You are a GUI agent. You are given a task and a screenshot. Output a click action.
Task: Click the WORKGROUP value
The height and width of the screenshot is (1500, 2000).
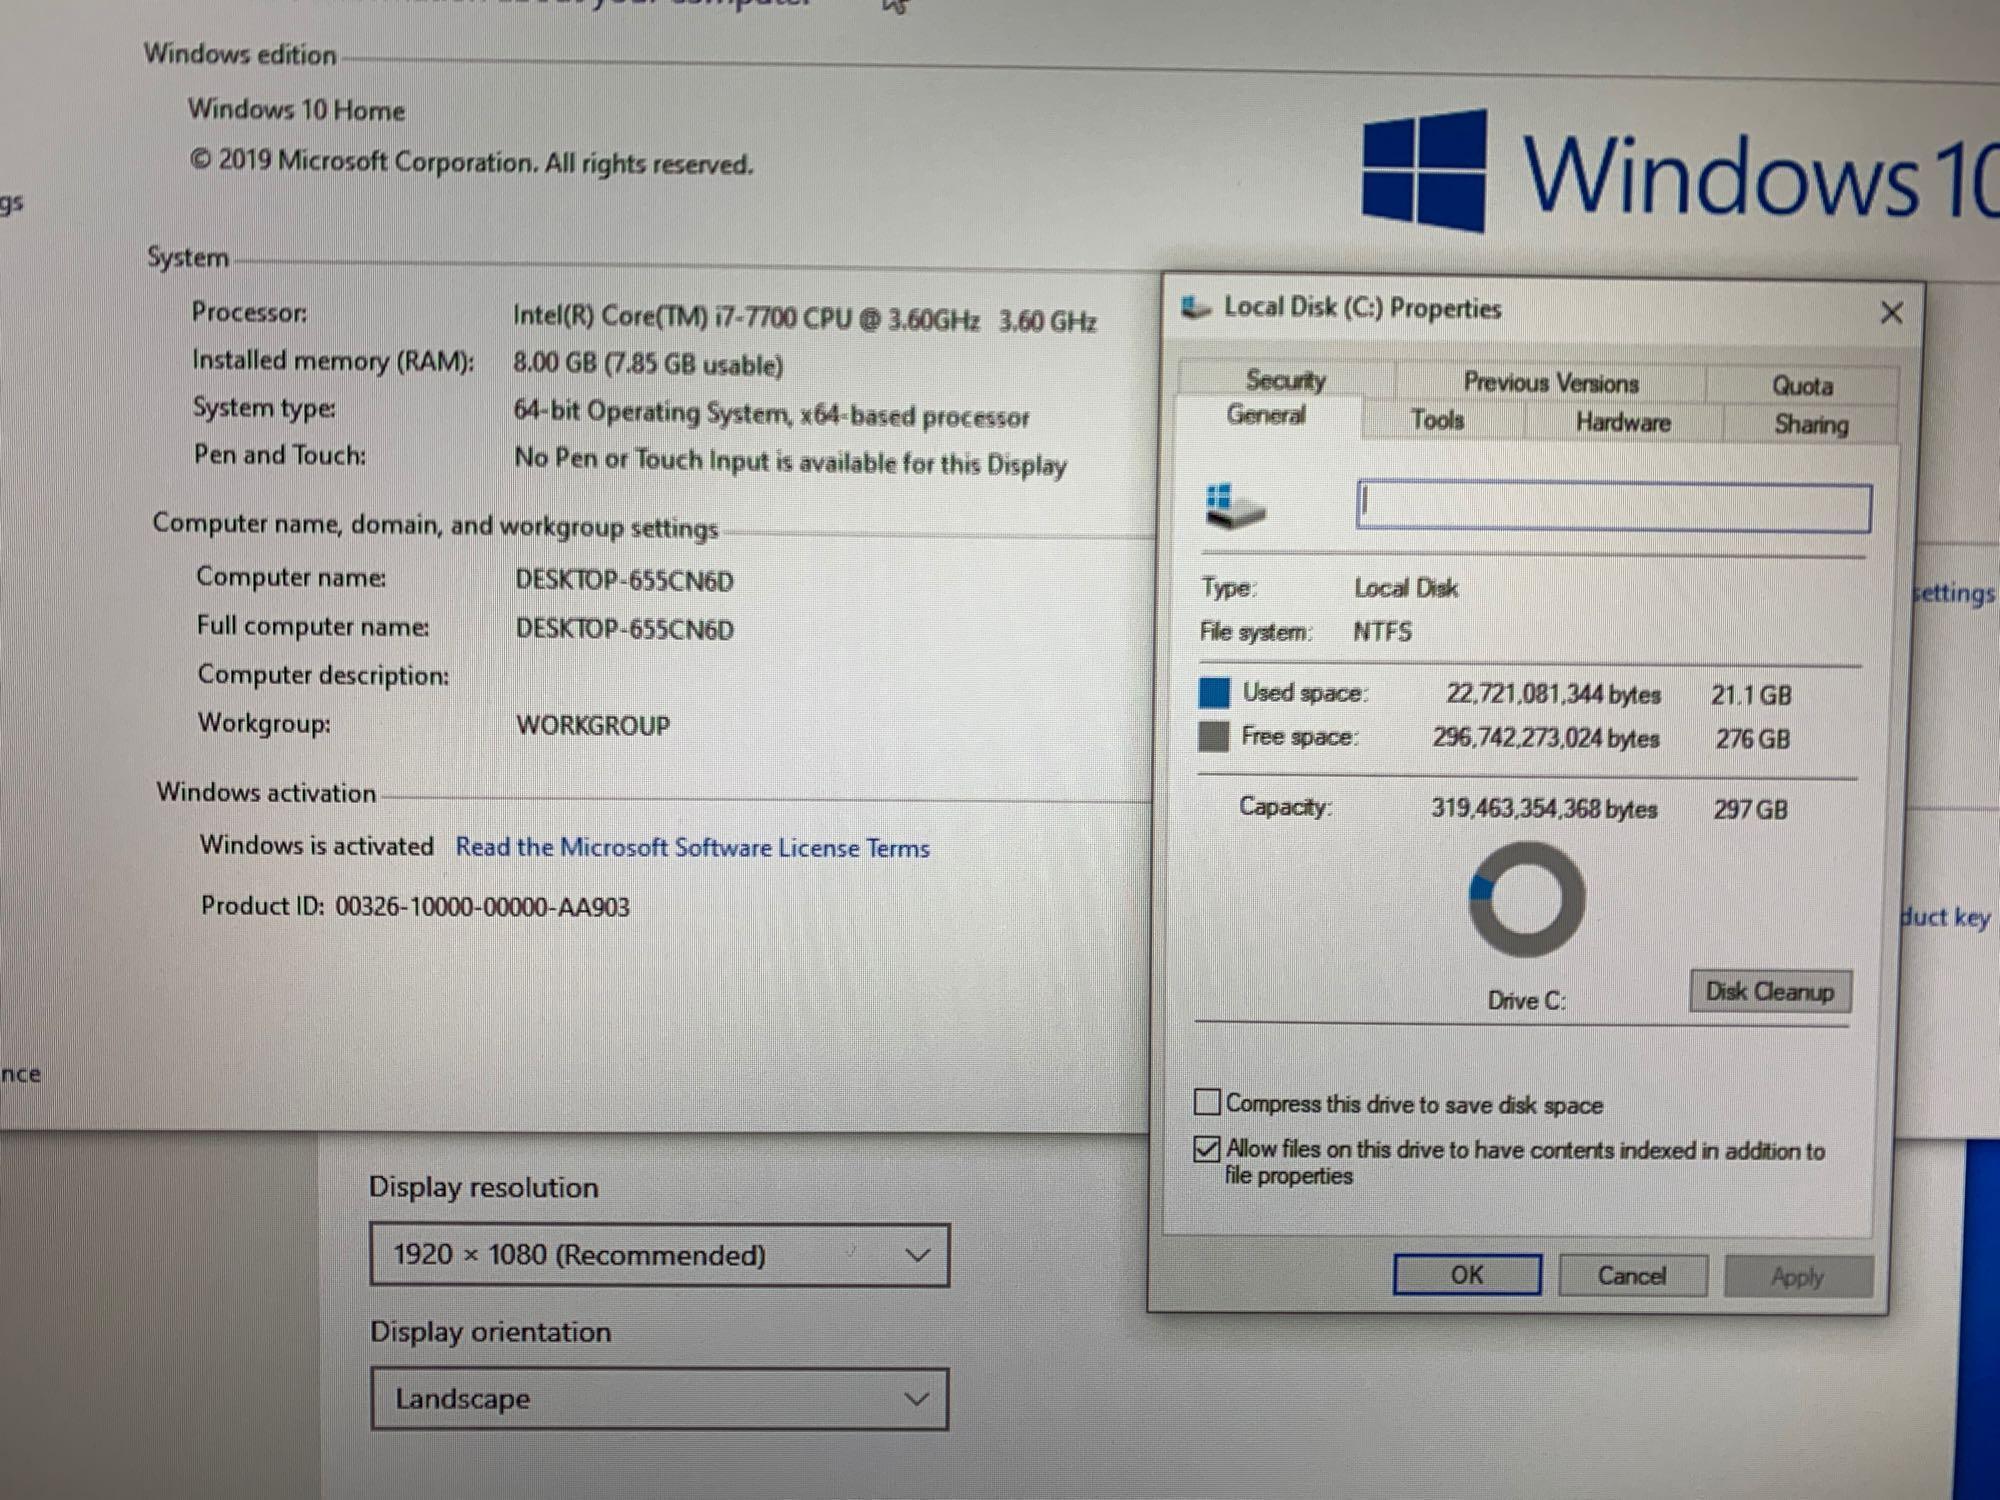tap(593, 726)
